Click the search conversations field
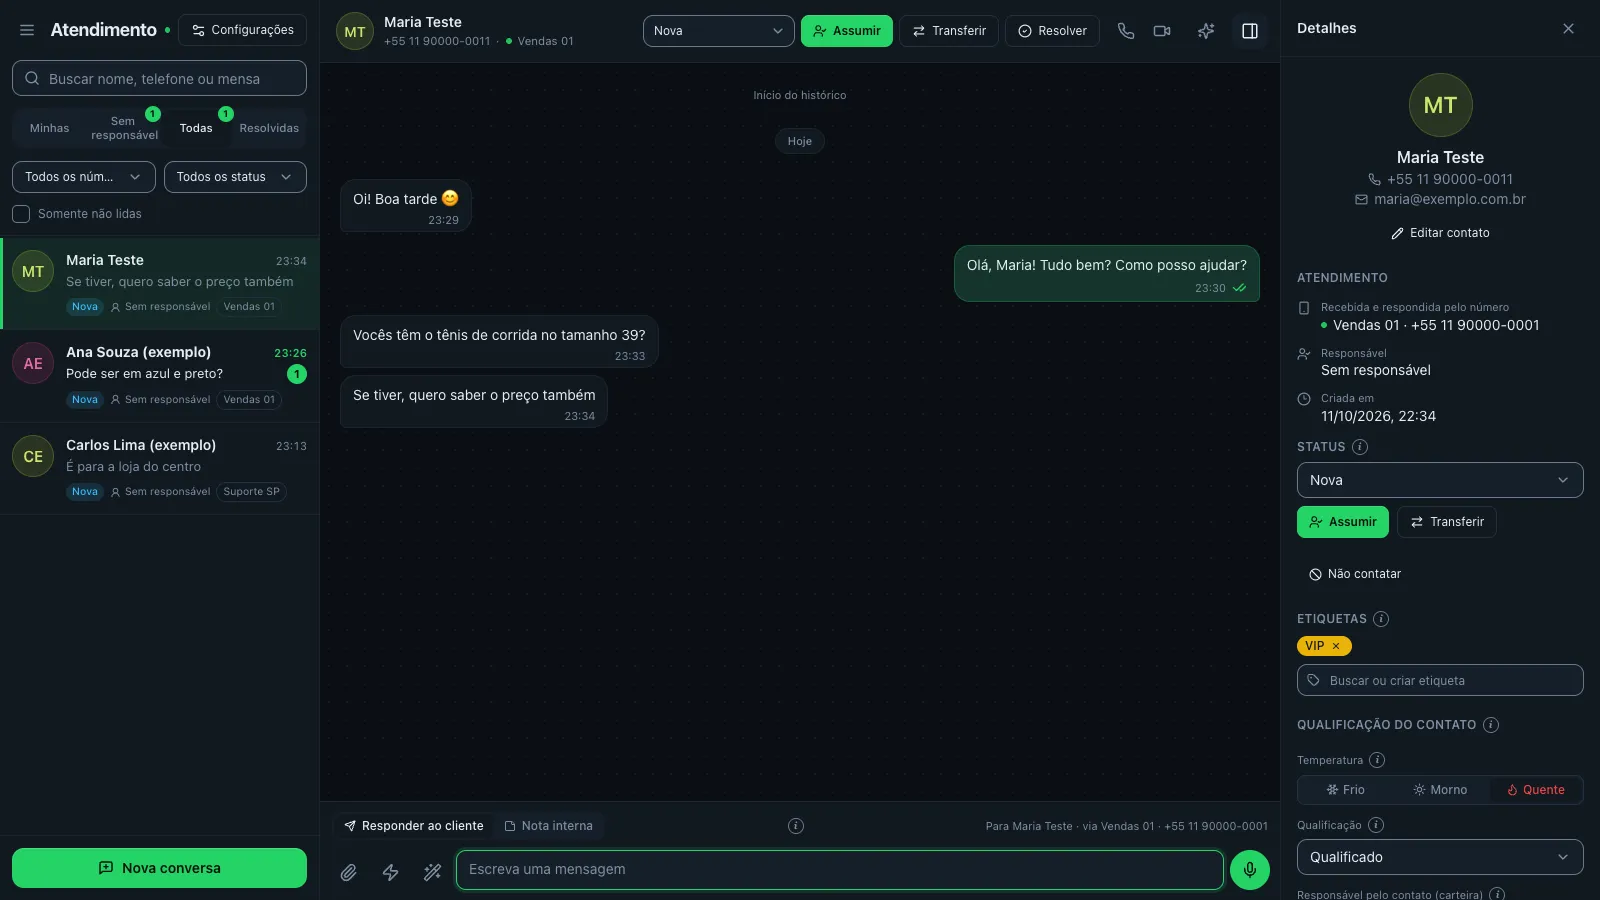 [159, 78]
